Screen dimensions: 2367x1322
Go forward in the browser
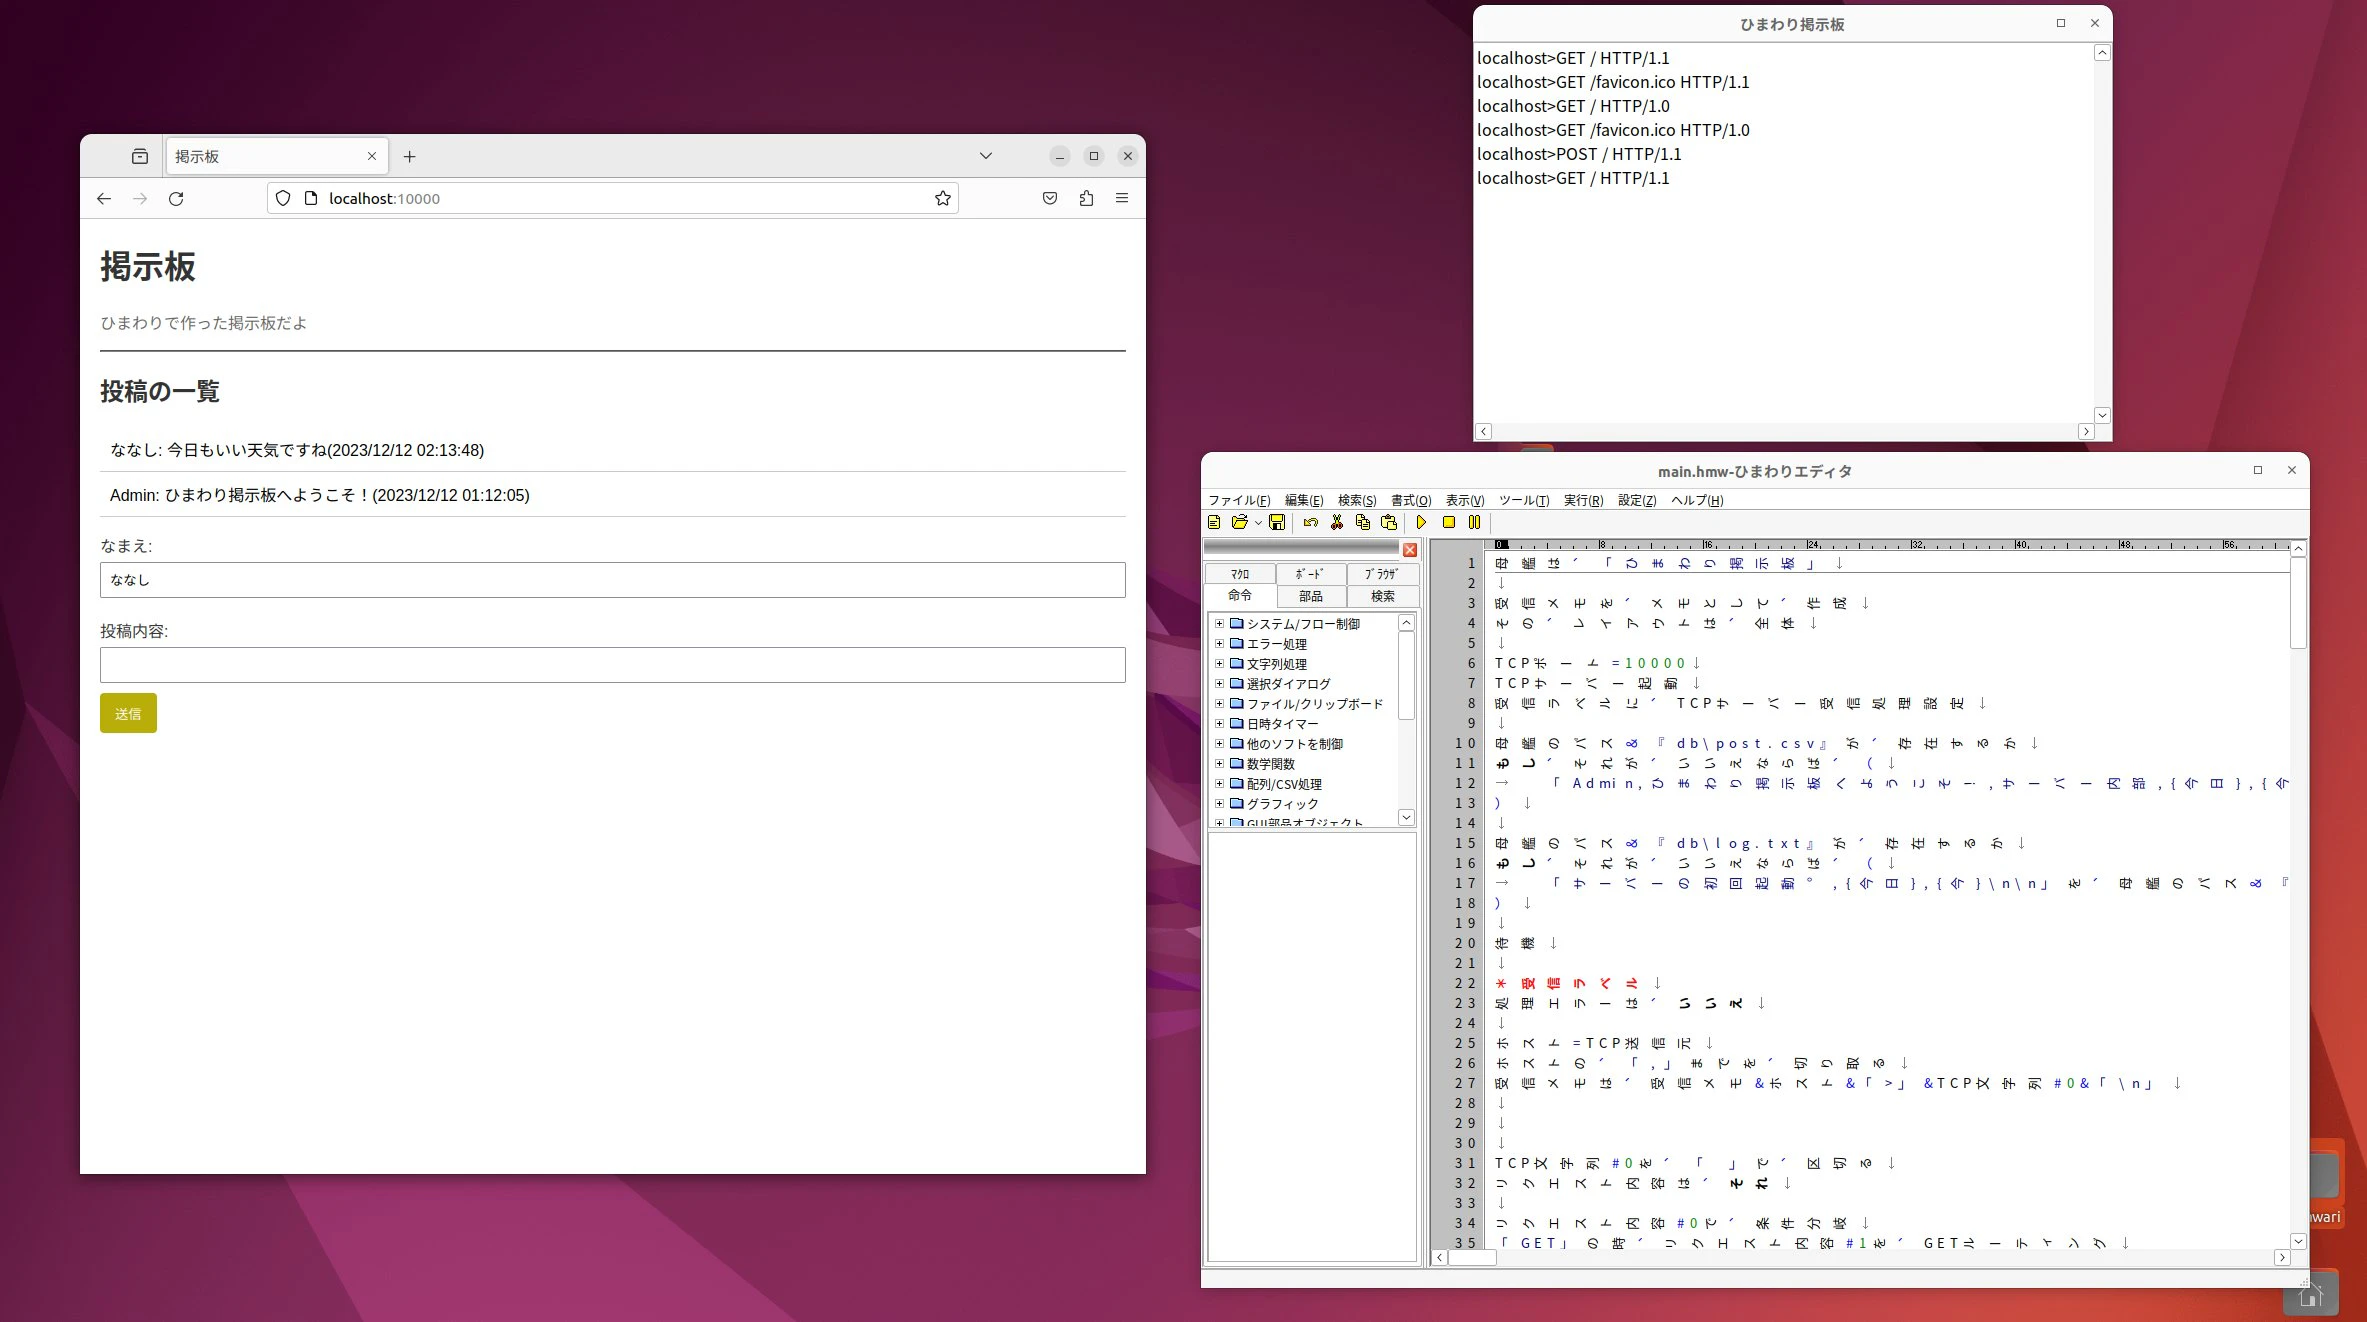tap(140, 198)
